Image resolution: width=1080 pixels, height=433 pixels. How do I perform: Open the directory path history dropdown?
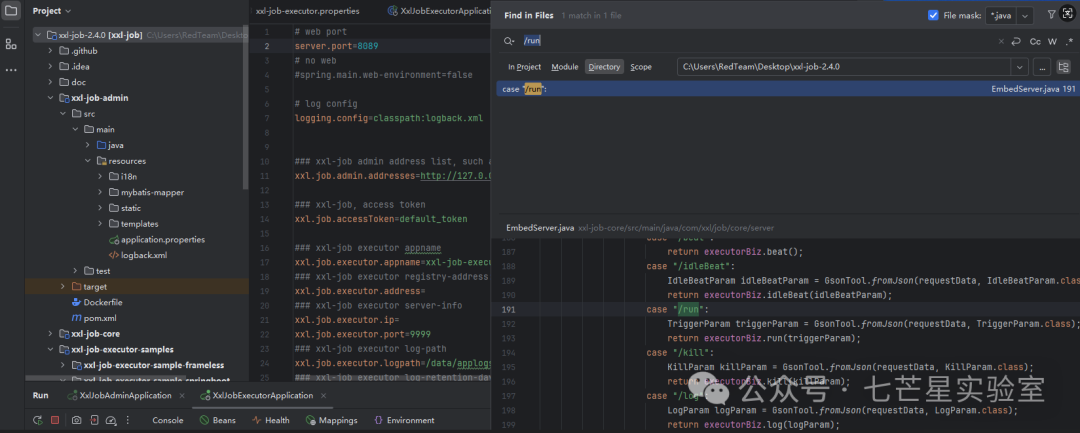[1019, 67]
